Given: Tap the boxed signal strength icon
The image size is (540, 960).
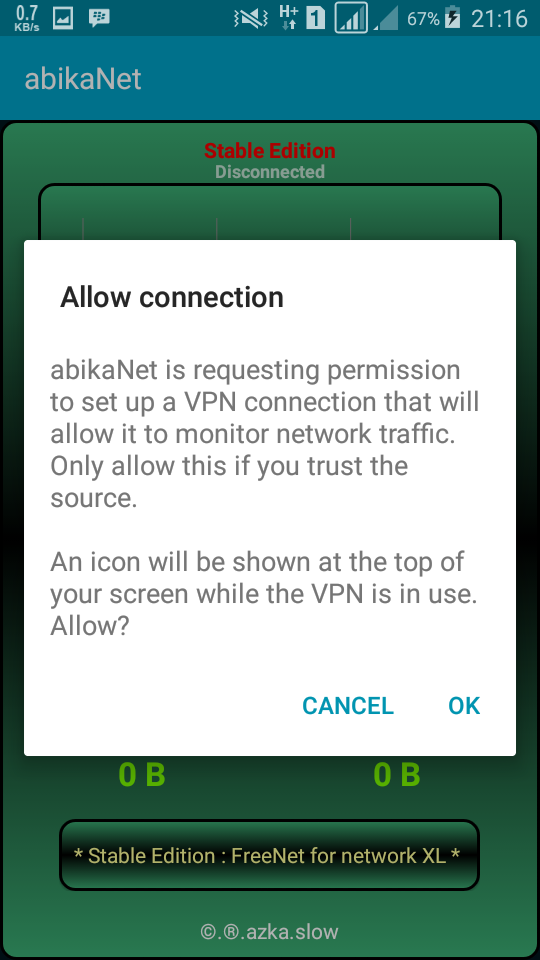Looking at the screenshot, I should tap(351, 18).
